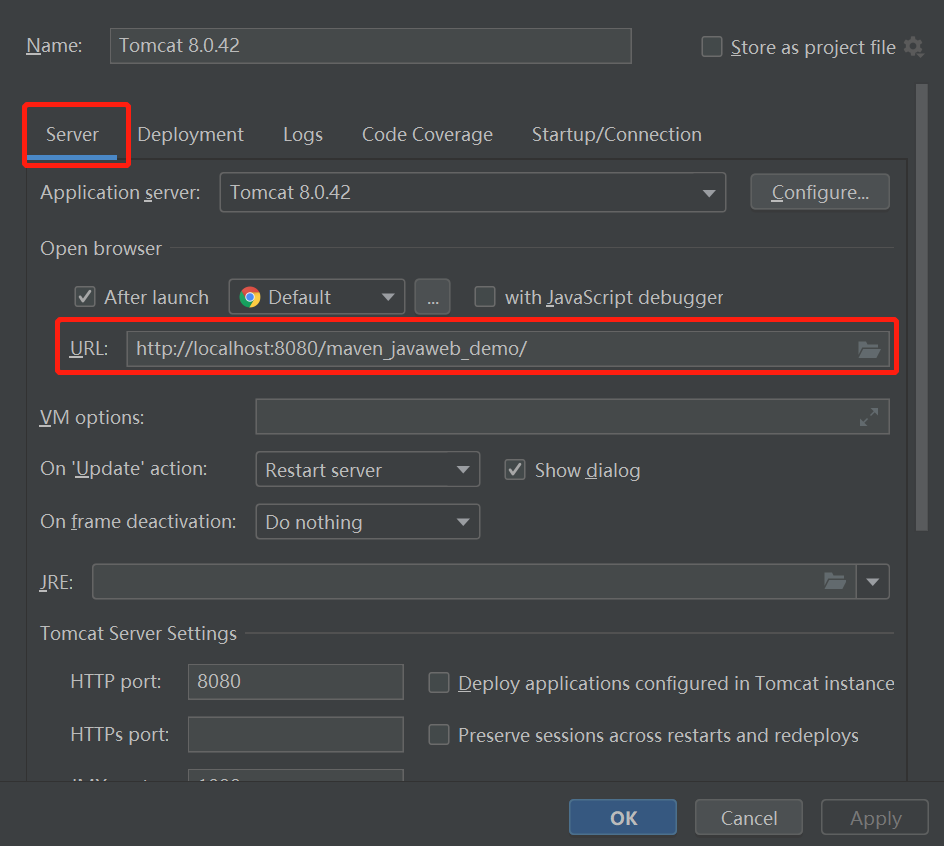This screenshot has height=846, width=944.
Task: Click the Open browser section label
Action: point(101,248)
